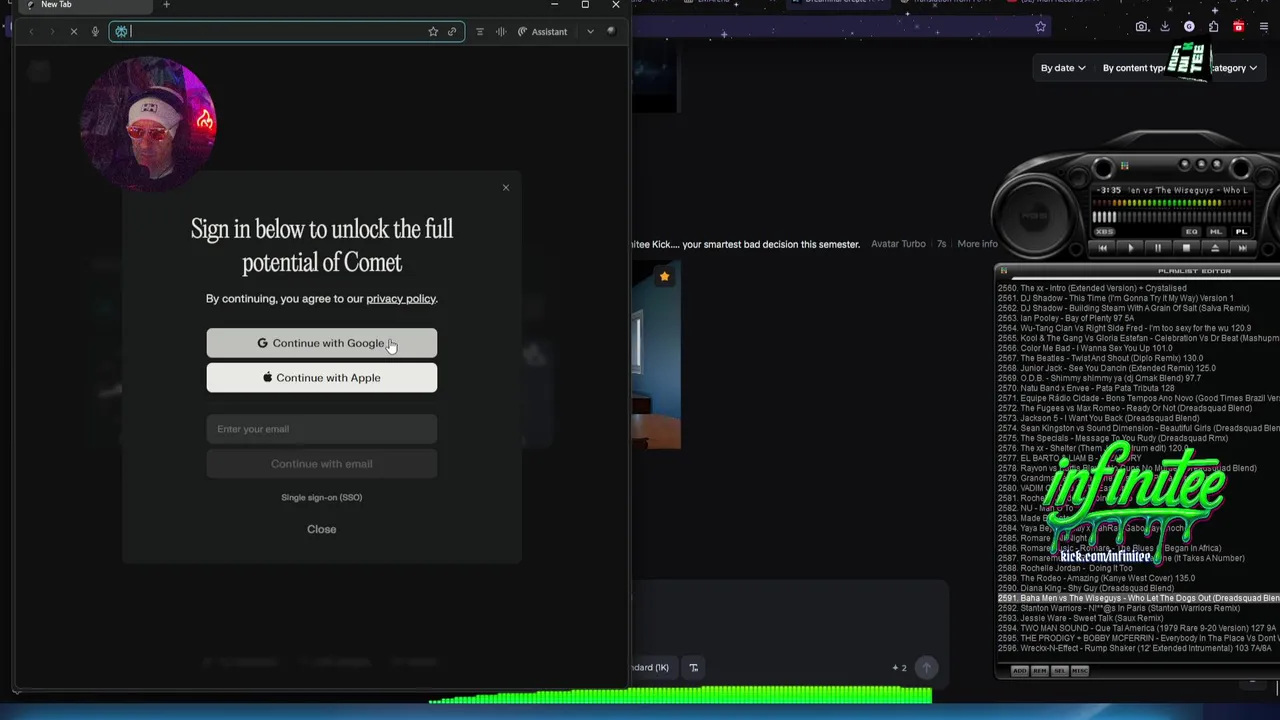The image size is (1280, 720).
Task: Click the Continue with email button
Action: pos(321,464)
